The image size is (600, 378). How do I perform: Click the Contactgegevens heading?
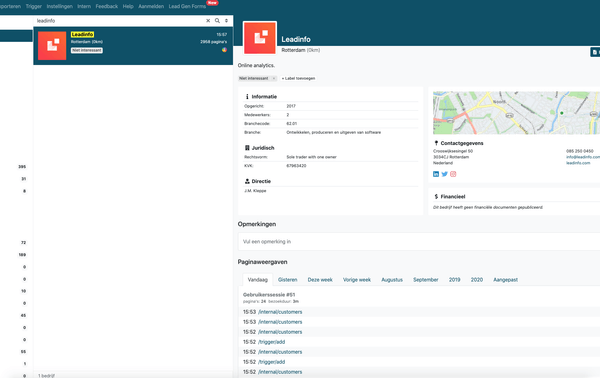click(x=462, y=143)
